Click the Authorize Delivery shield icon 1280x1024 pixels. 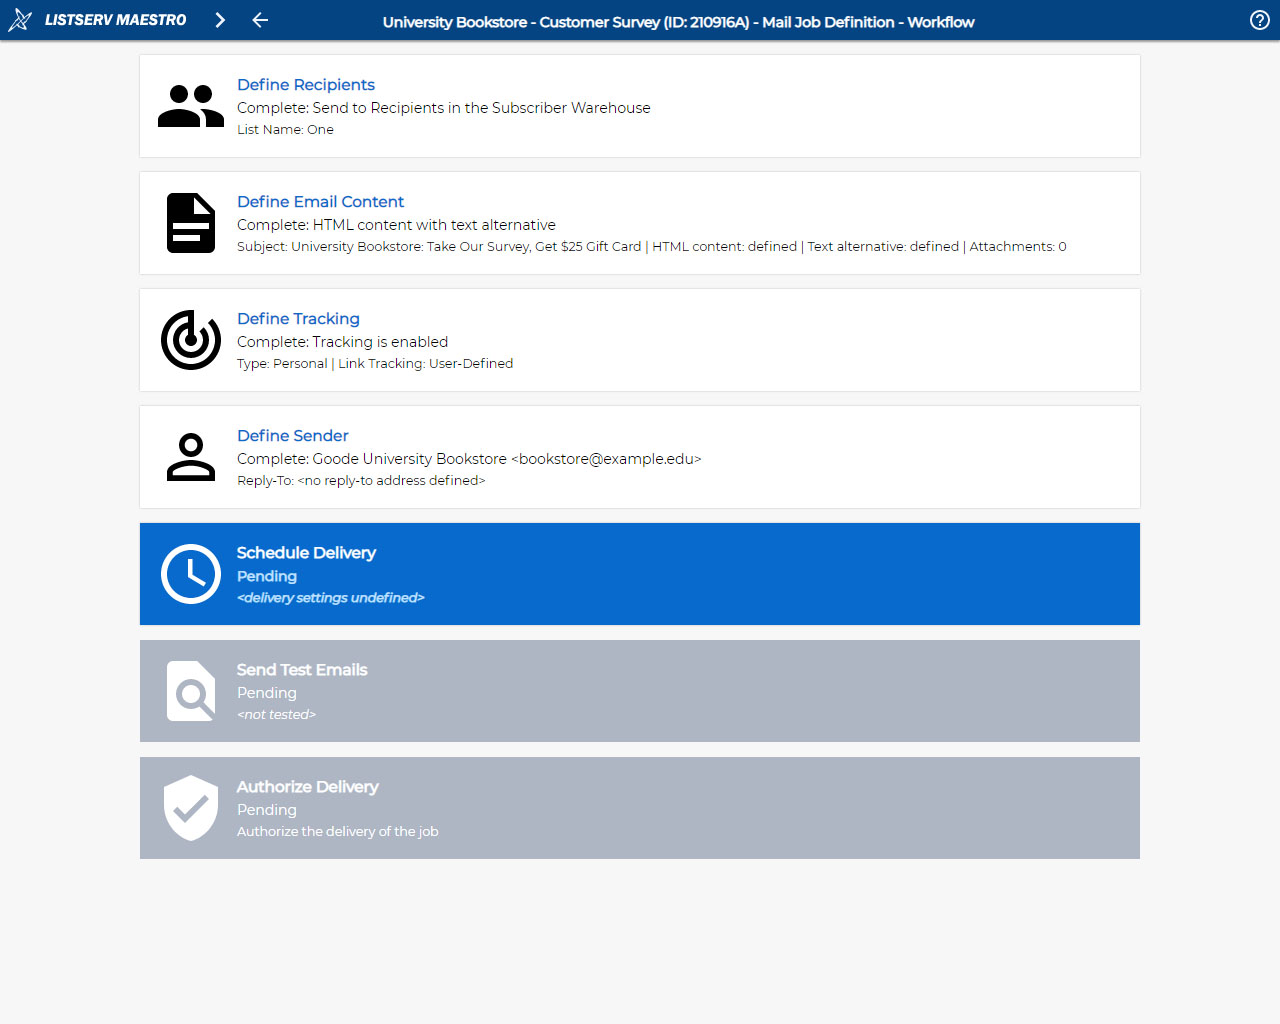[x=191, y=808]
